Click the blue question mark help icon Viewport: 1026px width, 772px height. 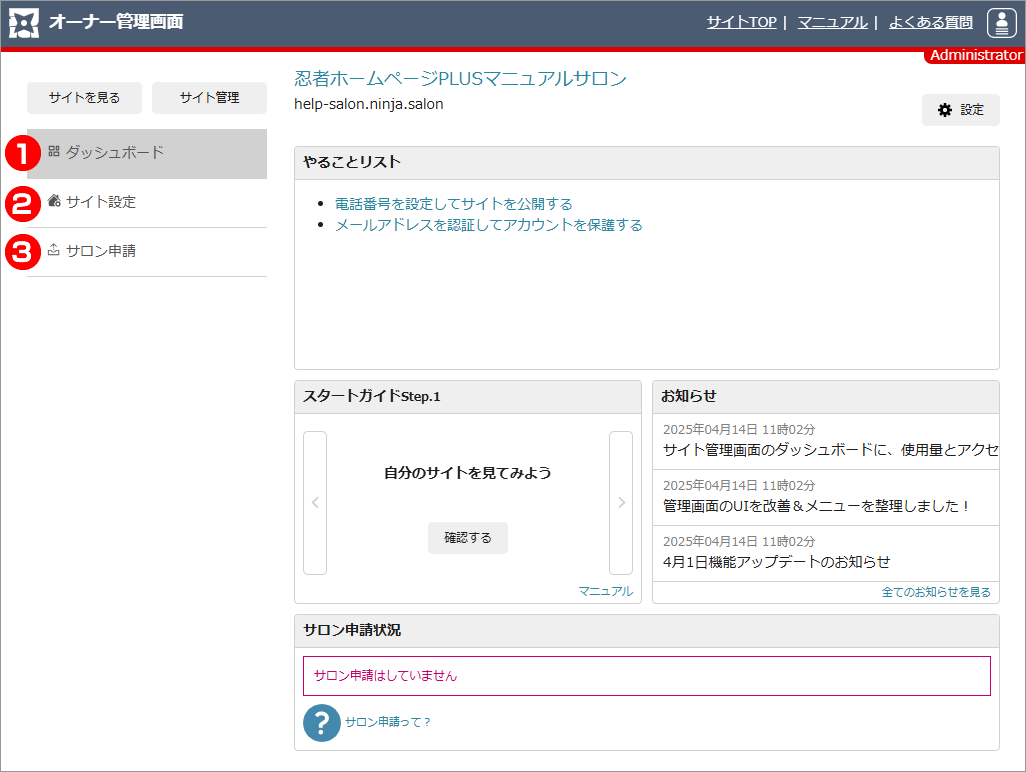pos(322,722)
